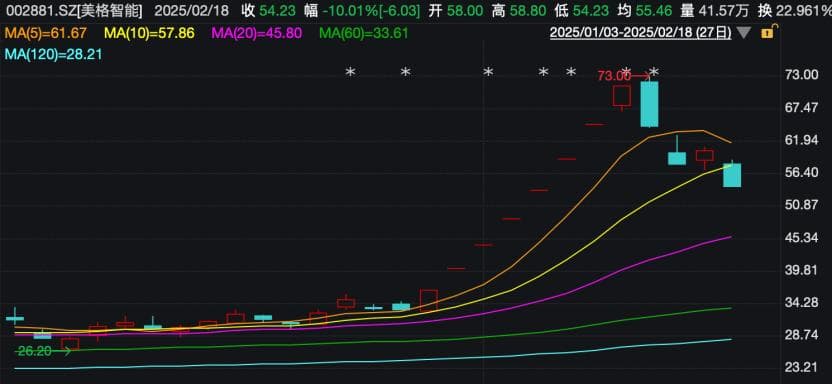Viewport: 832px width, 384px height.
Task: Select the MA(10)=57.86 indicator label
Action: (x=150, y=33)
